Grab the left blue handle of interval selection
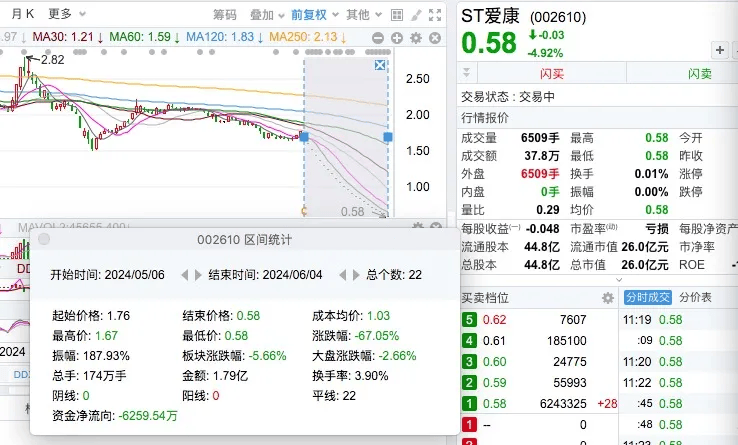Screen dimensions: 738x445 pos(304,137)
